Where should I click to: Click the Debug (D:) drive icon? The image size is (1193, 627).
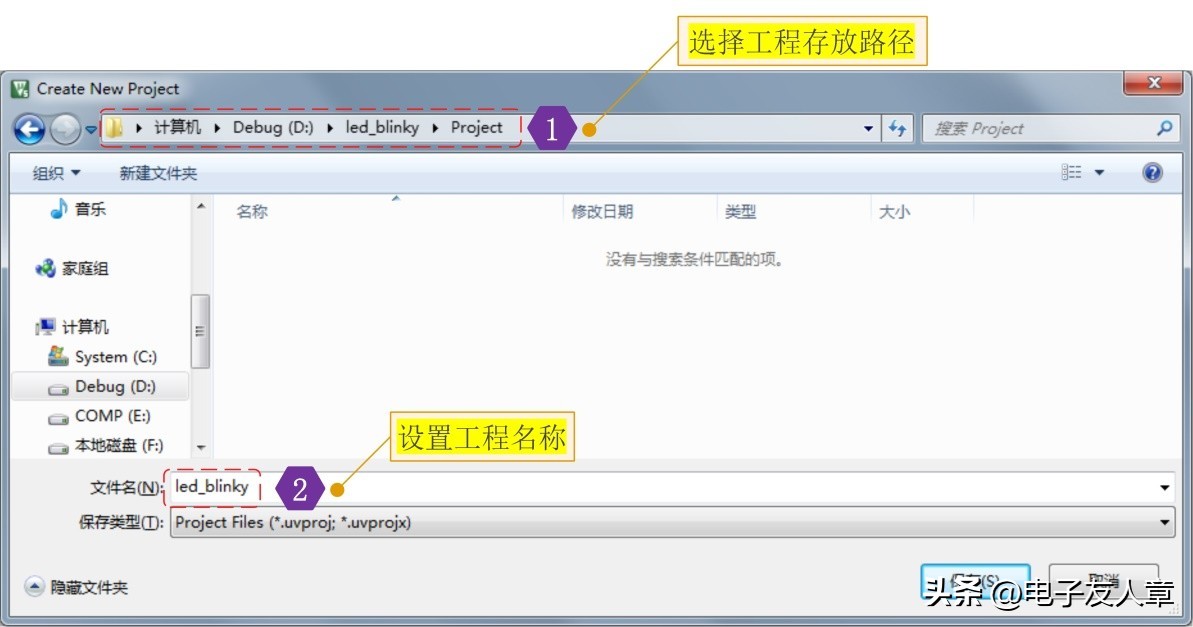pos(59,389)
